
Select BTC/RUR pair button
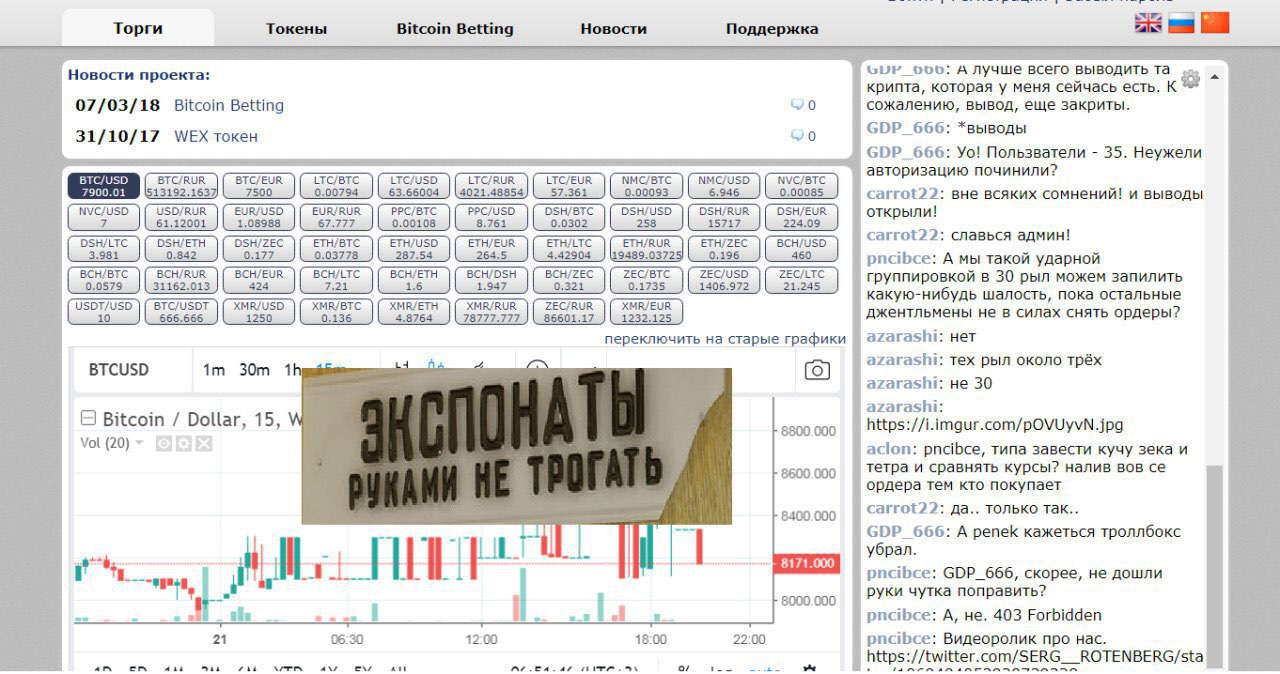[x=181, y=186]
